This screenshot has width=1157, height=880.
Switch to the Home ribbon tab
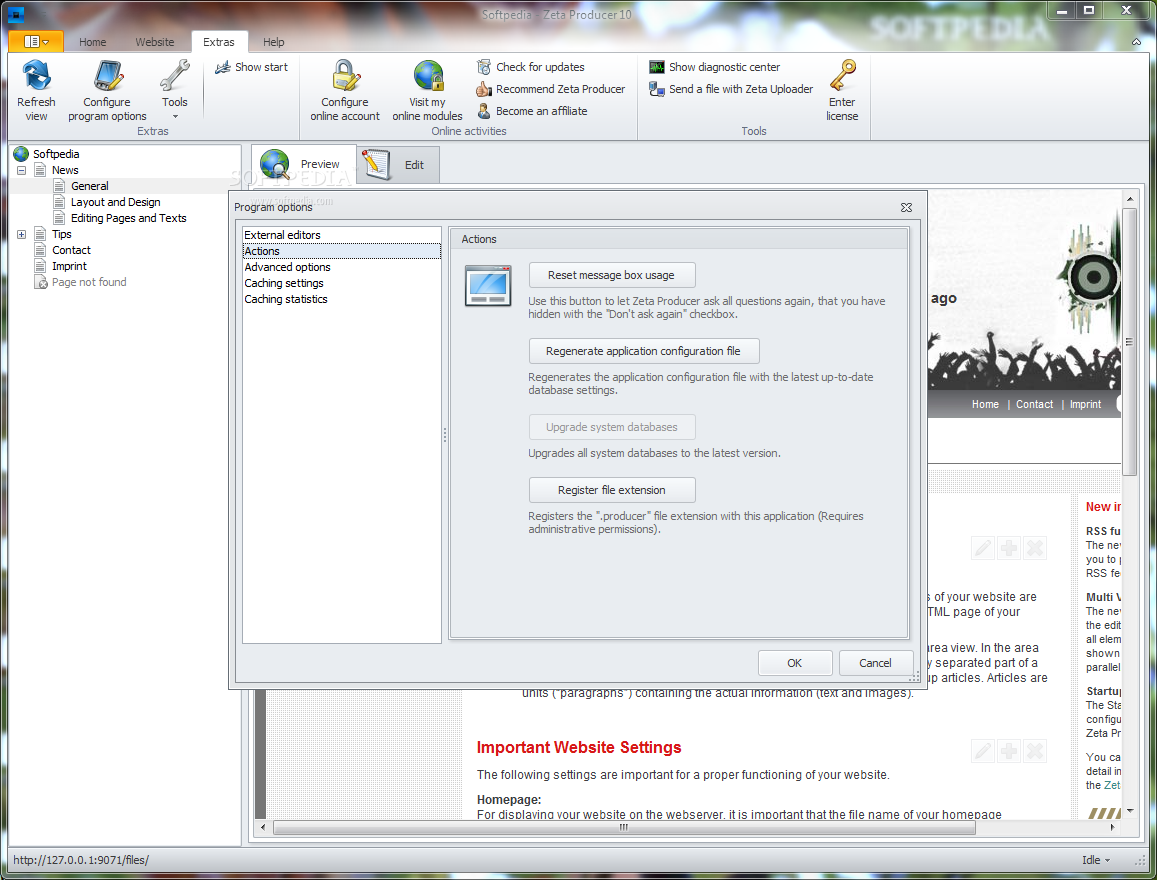click(x=92, y=42)
